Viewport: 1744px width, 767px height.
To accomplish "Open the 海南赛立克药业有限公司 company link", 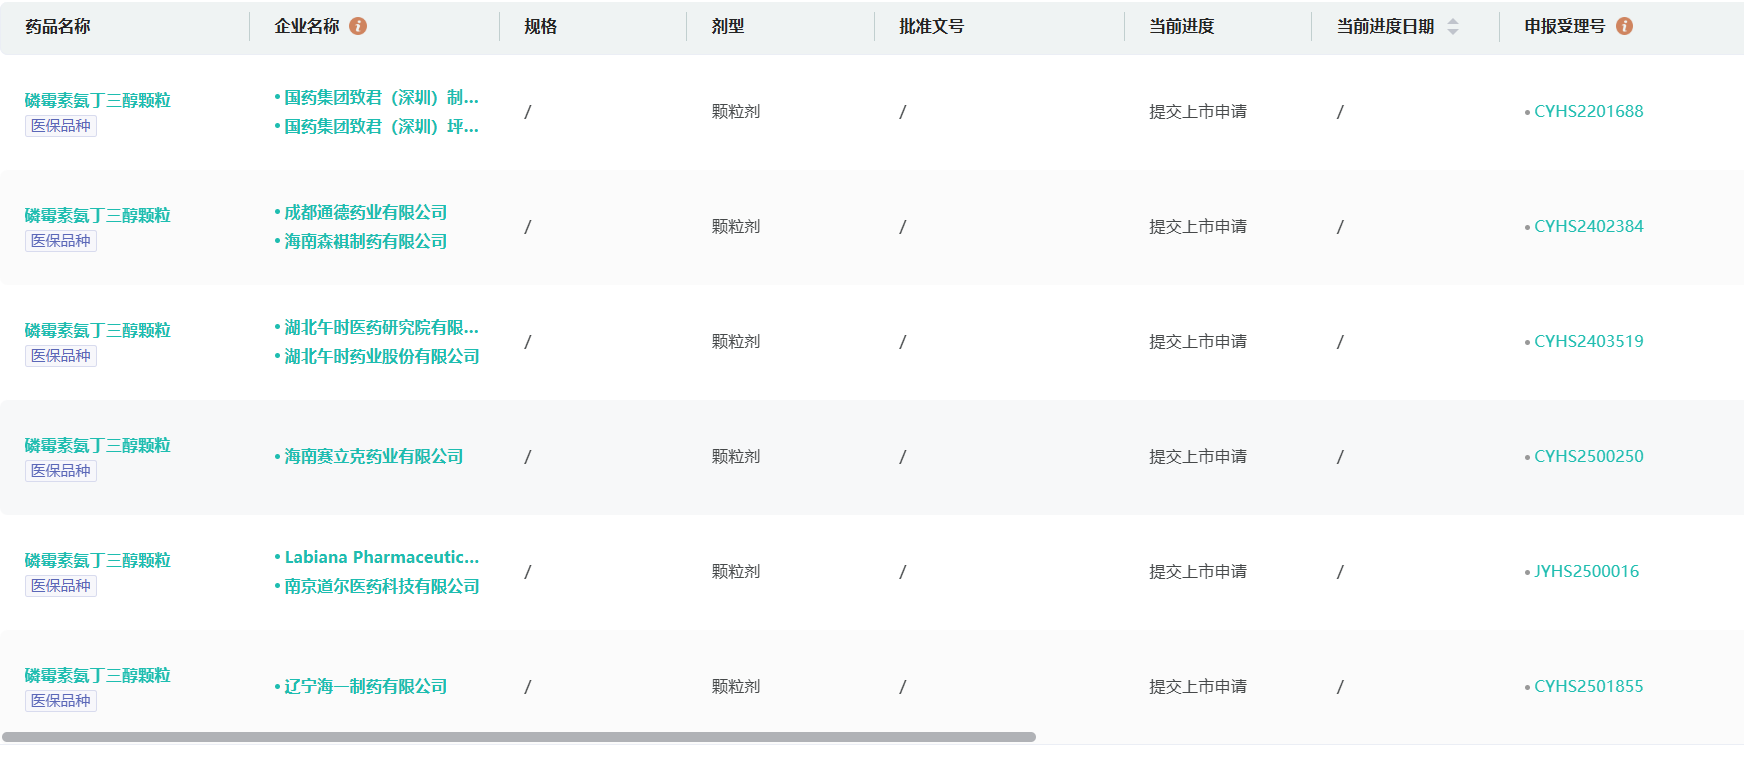I will pos(373,457).
